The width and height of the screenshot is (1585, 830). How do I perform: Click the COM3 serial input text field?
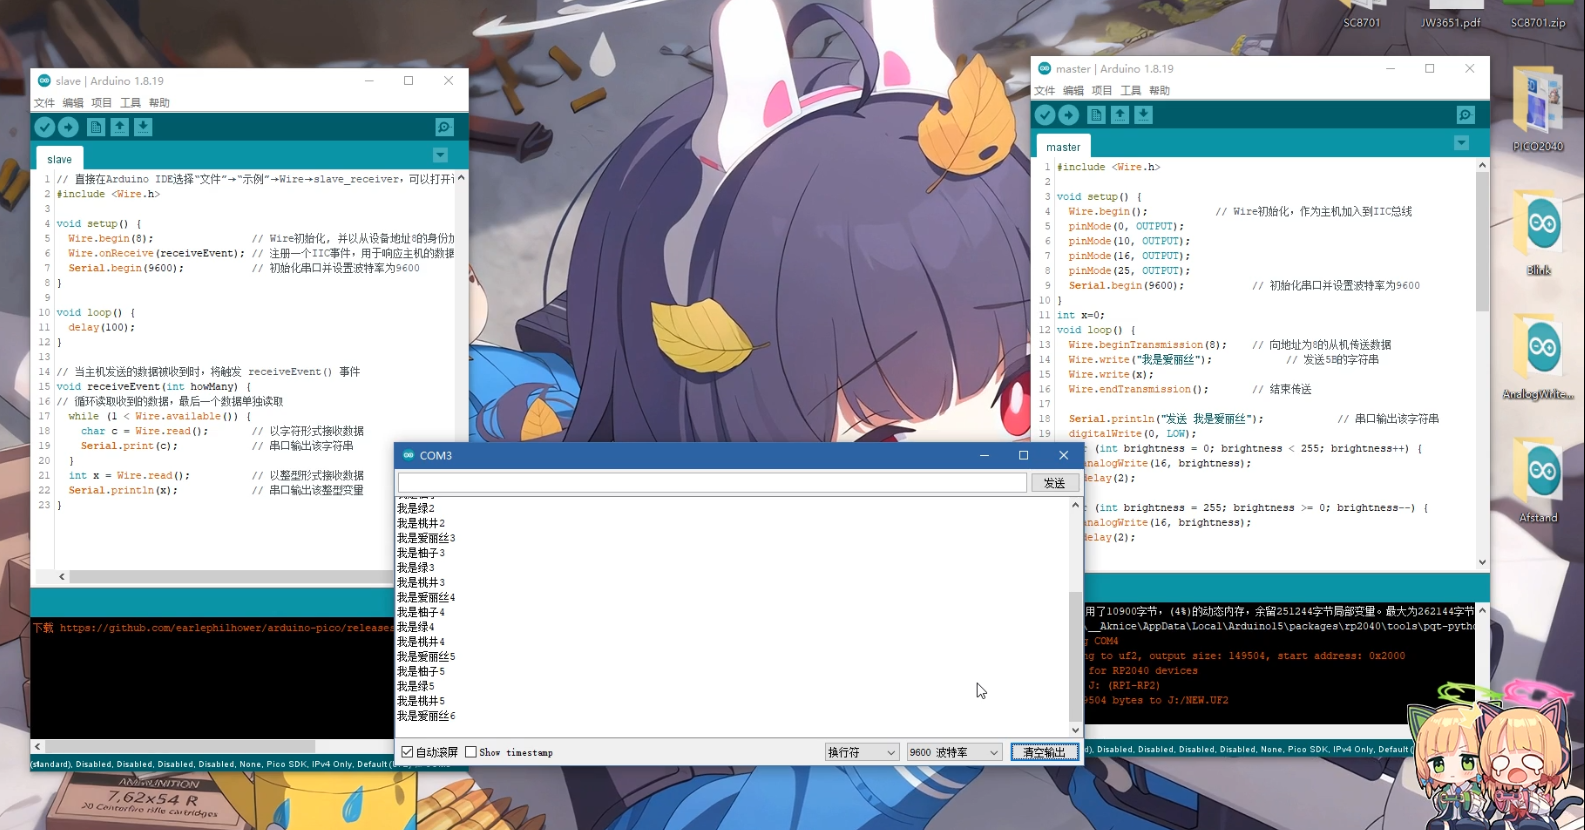tap(712, 483)
